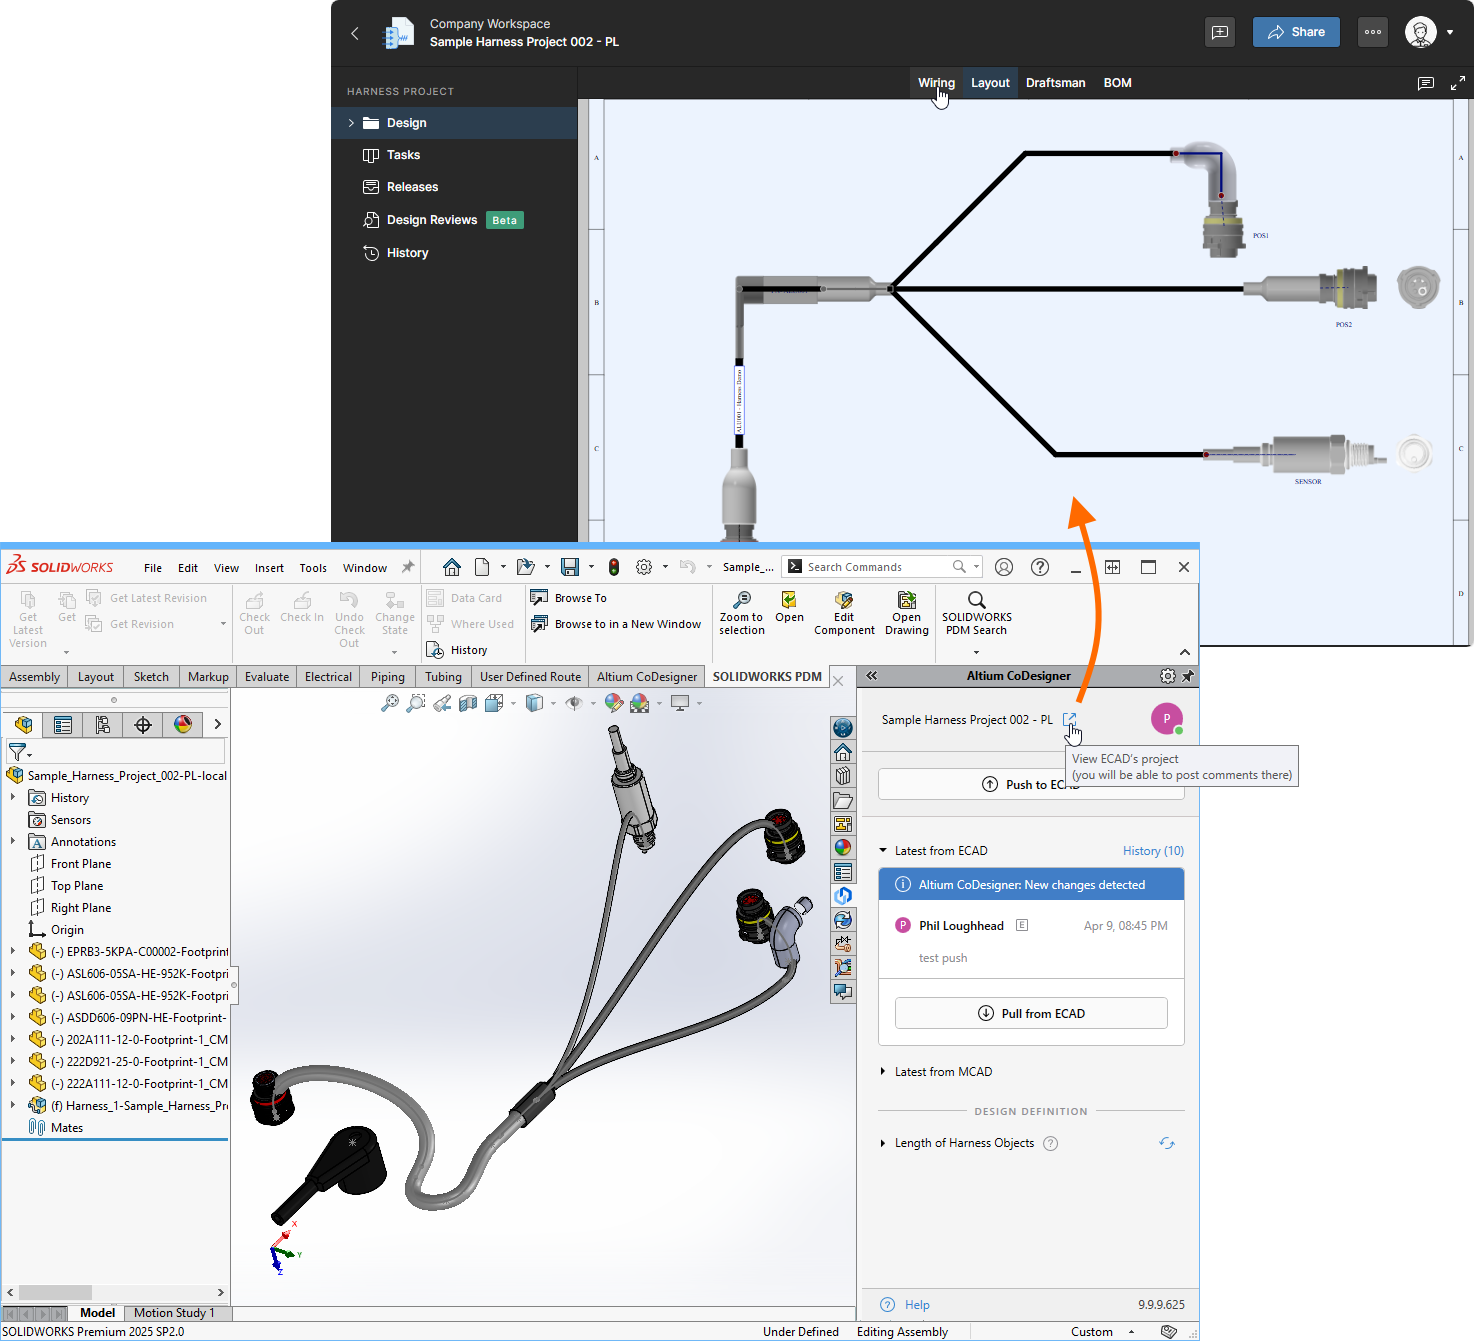Toggle fullscreen view in workspace viewer
Screen dimensions: 1474x1341
pyautogui.click(x=1458, y=83)
